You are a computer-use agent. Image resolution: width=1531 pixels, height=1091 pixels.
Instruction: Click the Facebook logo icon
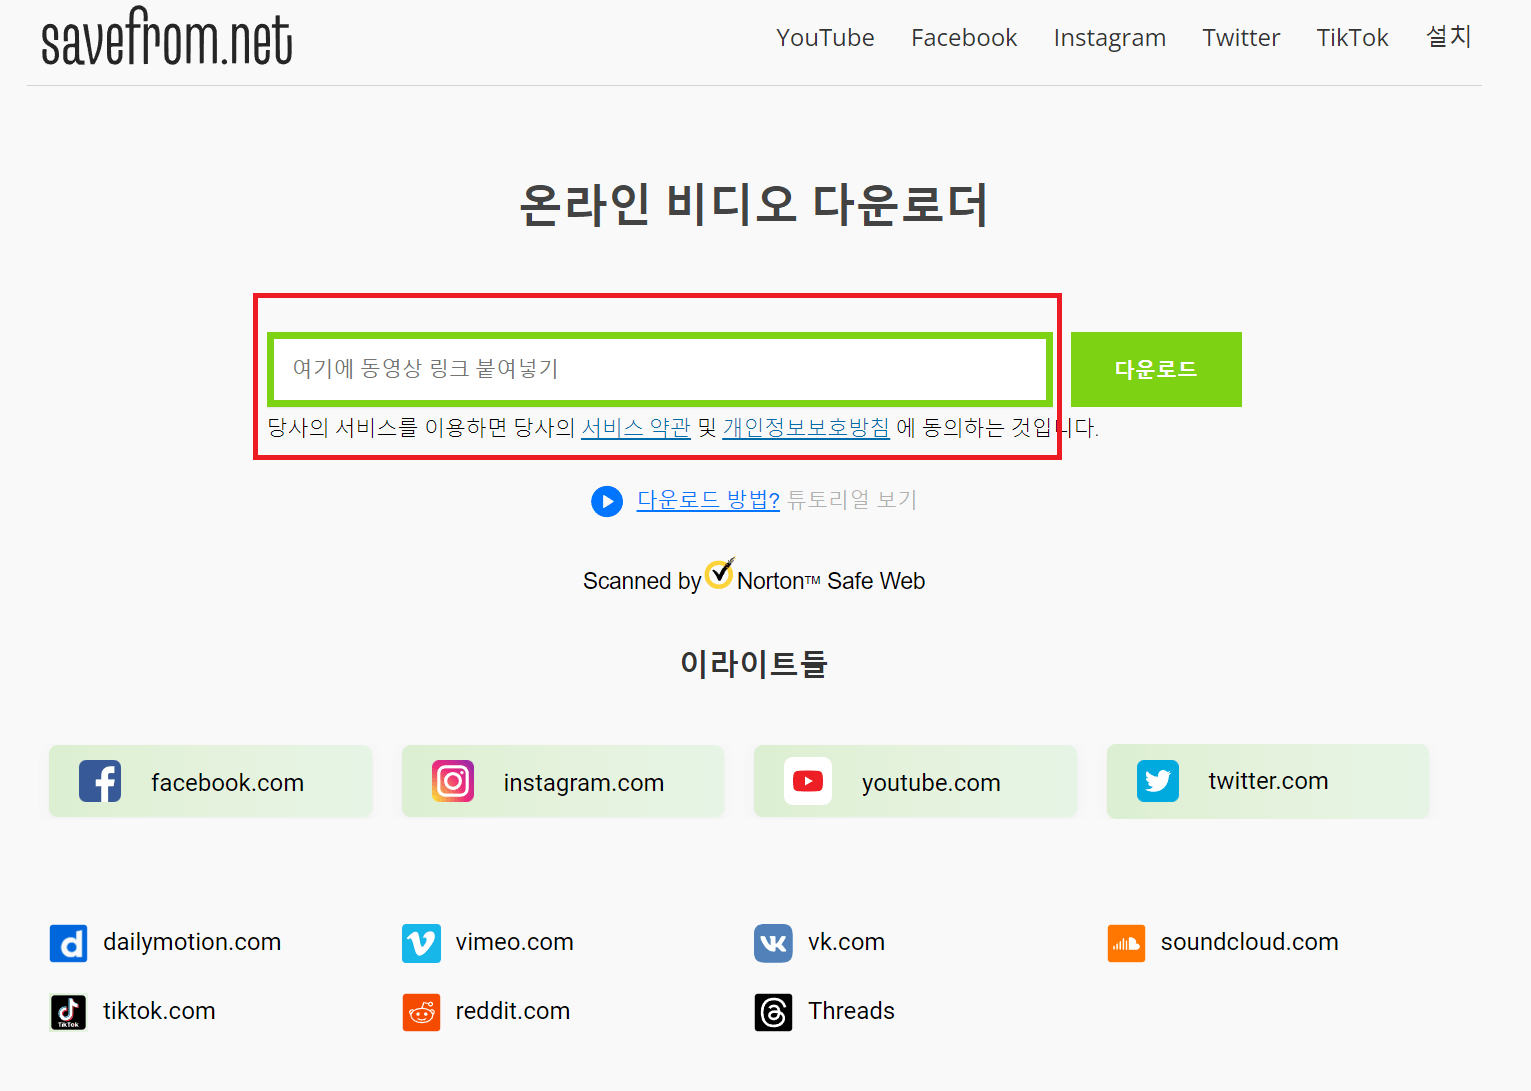(x=100, y=781)
